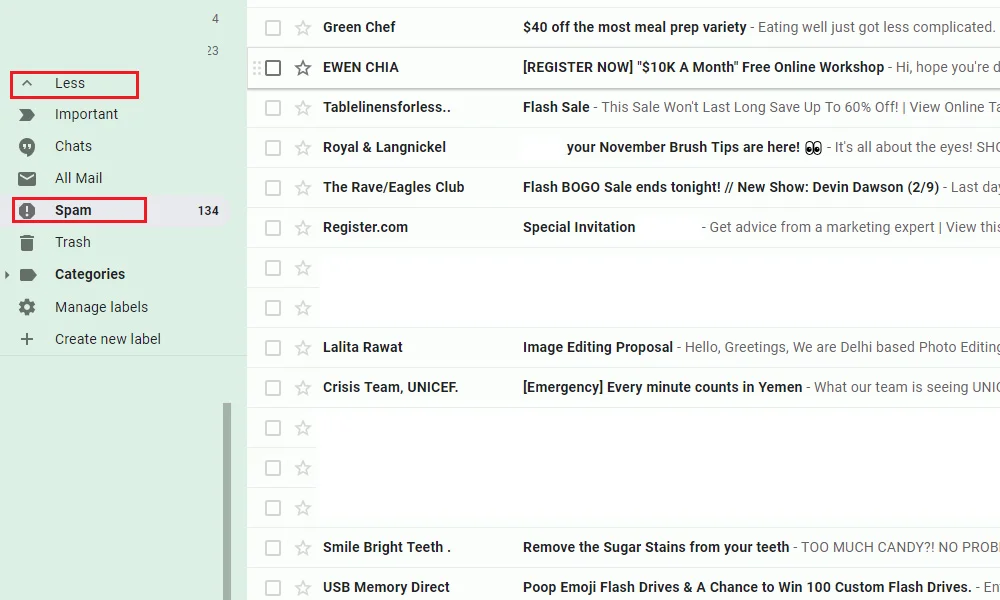Star the Green Chef email
Screen dimensions: 1000x600
pyautogui.click(x=303, y=27)
